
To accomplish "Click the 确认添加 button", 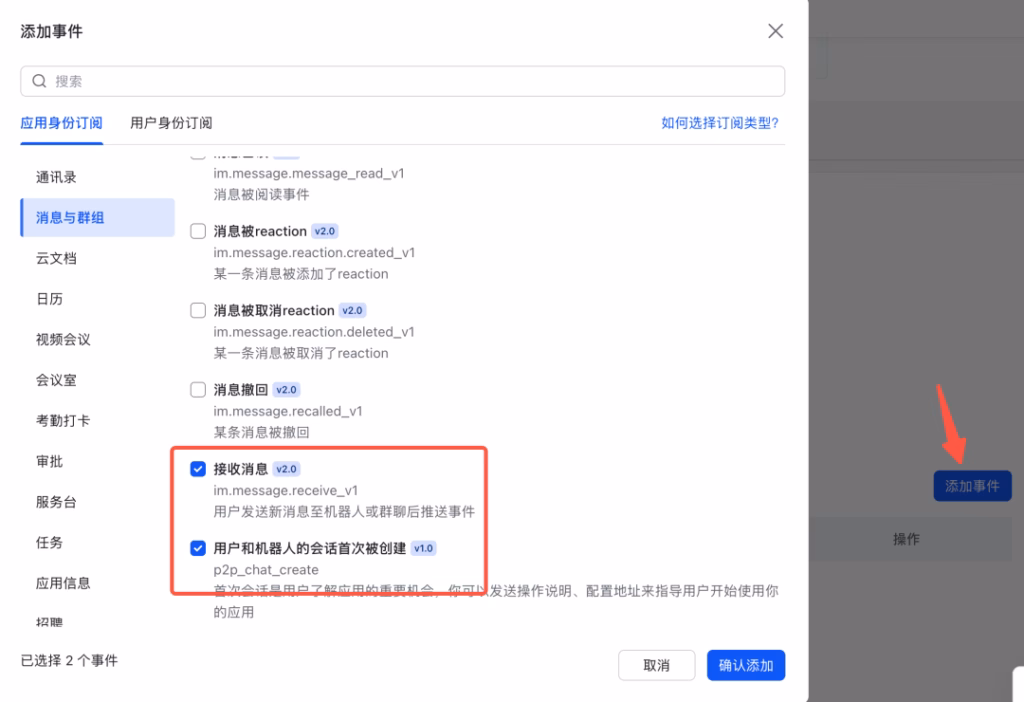I will click(x=746, y=665).
